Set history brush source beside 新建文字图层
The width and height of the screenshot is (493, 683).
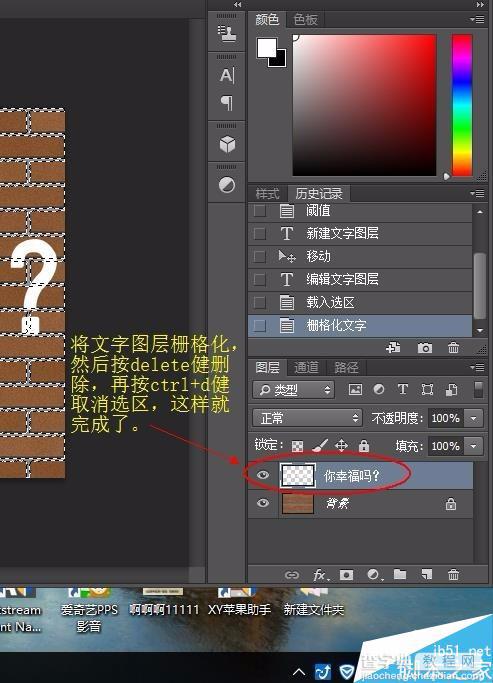tap(260, 233)
